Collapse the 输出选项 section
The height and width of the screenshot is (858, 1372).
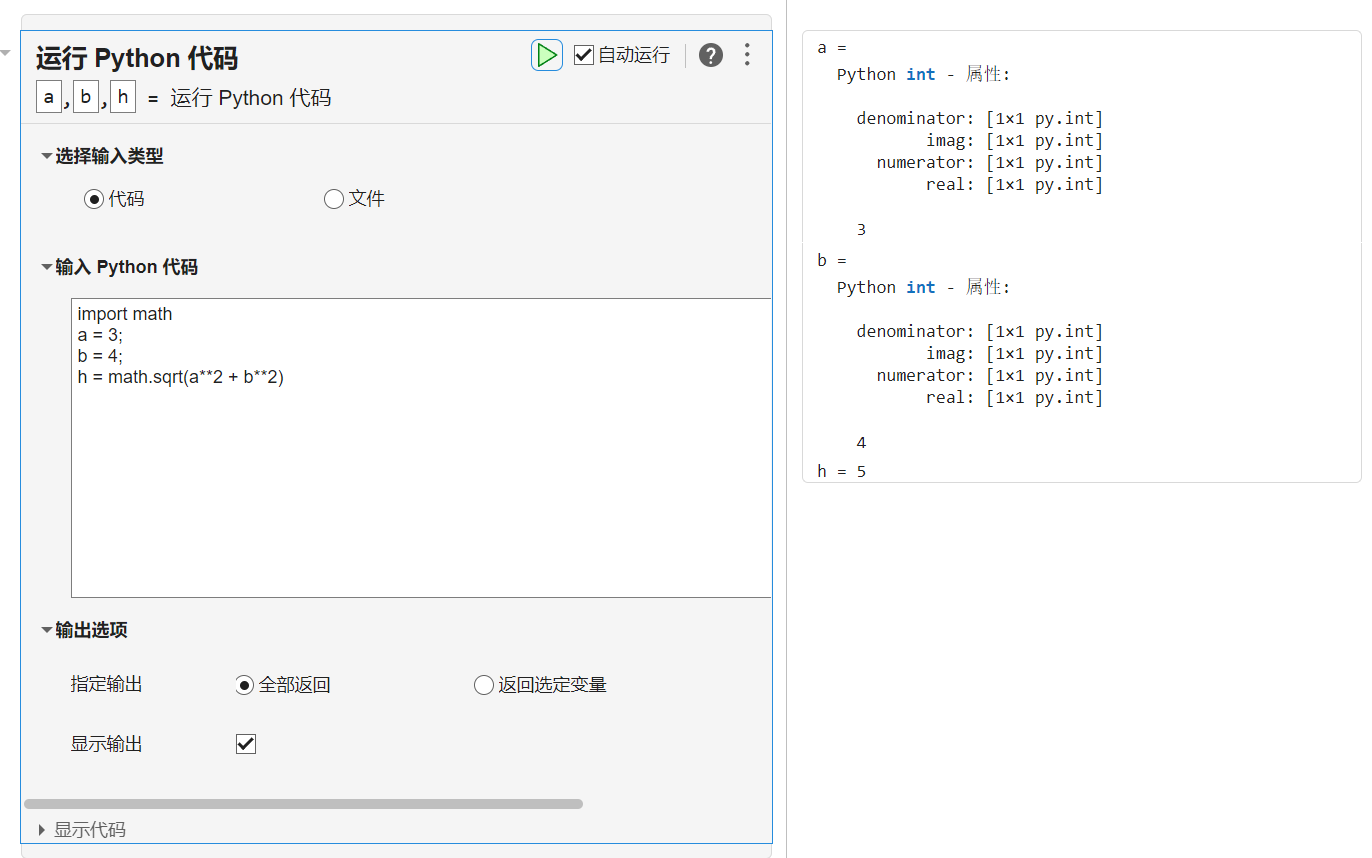pos(47,630)
